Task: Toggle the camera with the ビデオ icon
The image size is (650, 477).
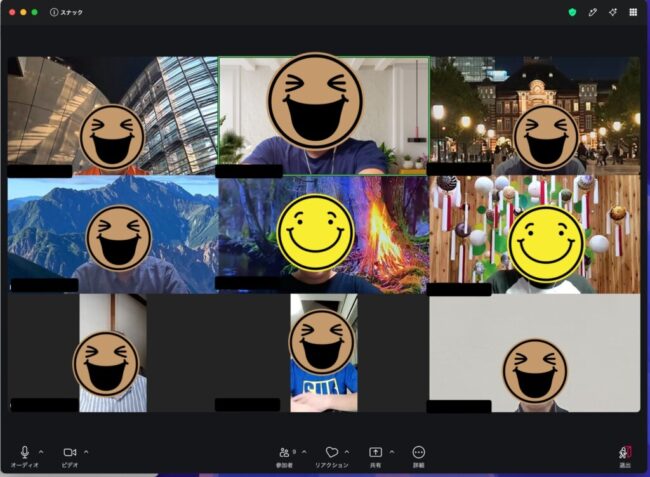Action: point(70,453)
